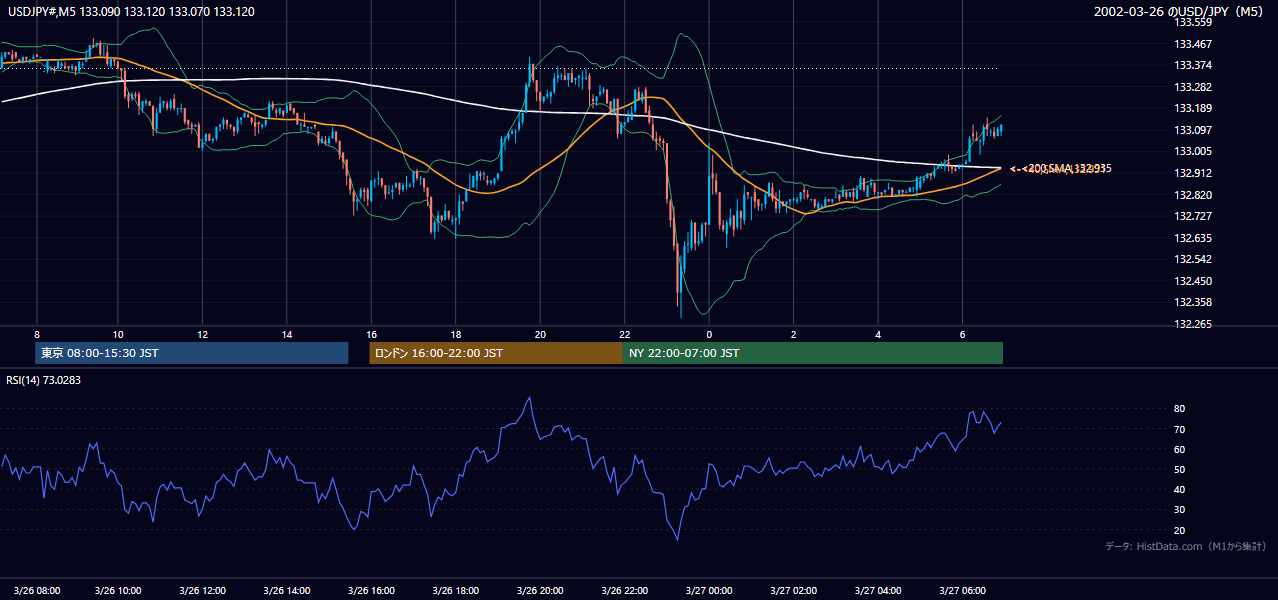Screen dimensions: 1278x600
Task: Select the 東京 08:00-15:30 JST session bar
Action: (191, 353)
